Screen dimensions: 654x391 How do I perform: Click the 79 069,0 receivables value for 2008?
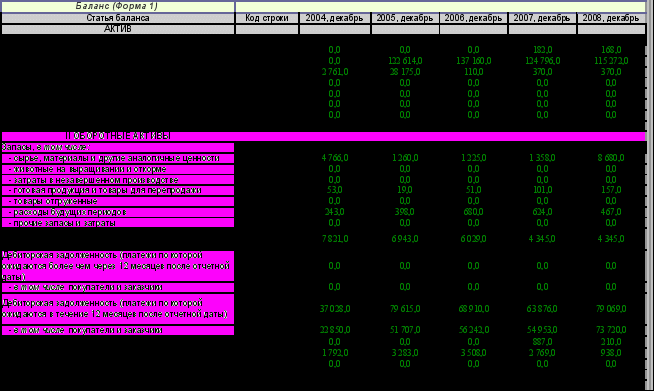[611, 309]
